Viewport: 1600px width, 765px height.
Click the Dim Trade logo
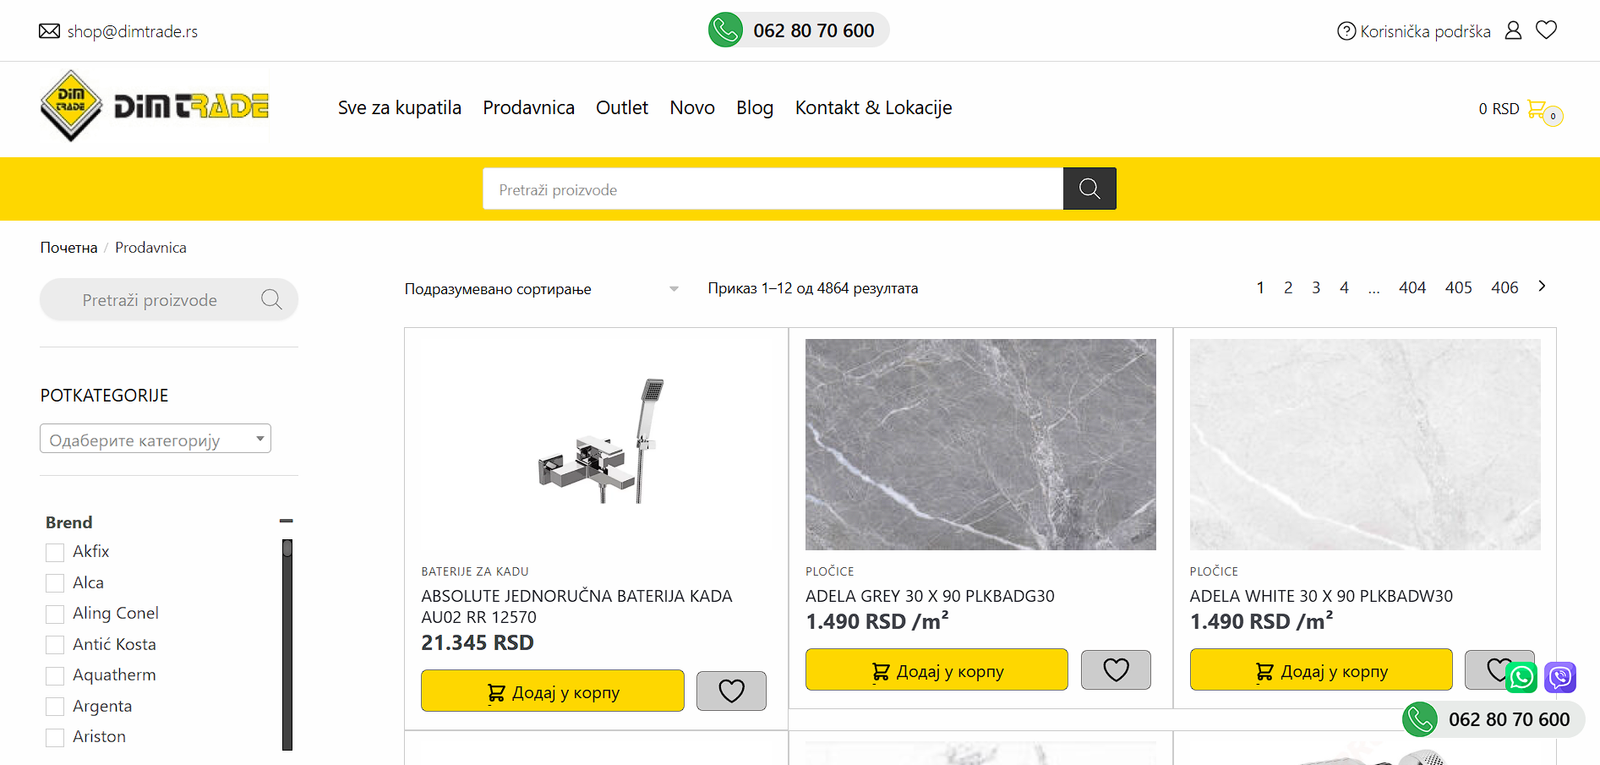click(155, 106)
